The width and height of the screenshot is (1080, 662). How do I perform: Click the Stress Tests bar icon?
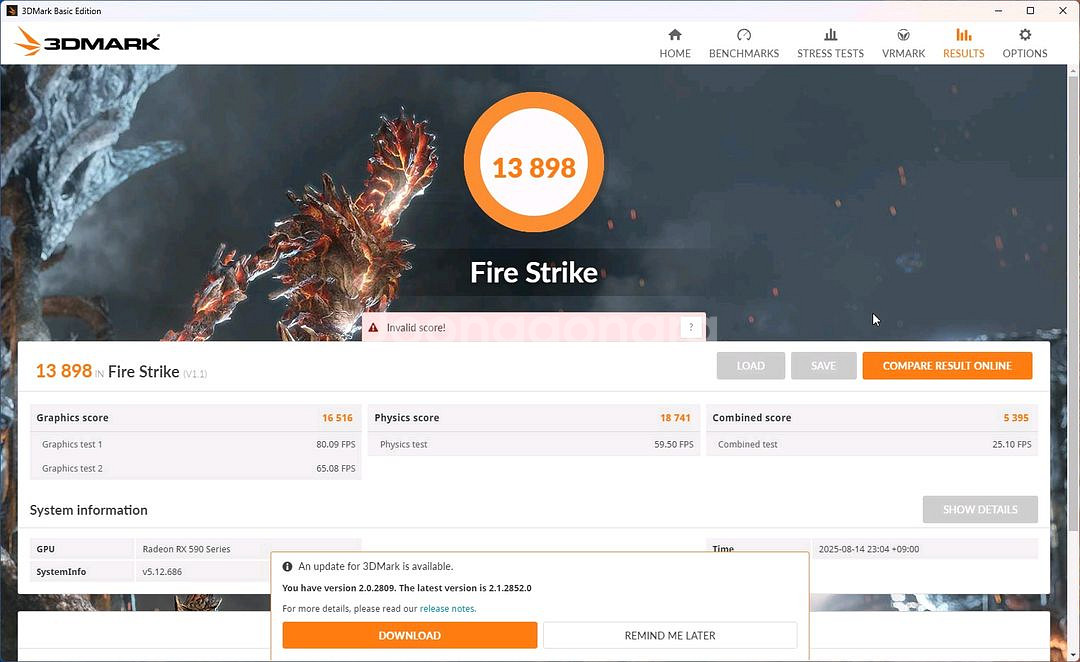(x=831, y=34)
